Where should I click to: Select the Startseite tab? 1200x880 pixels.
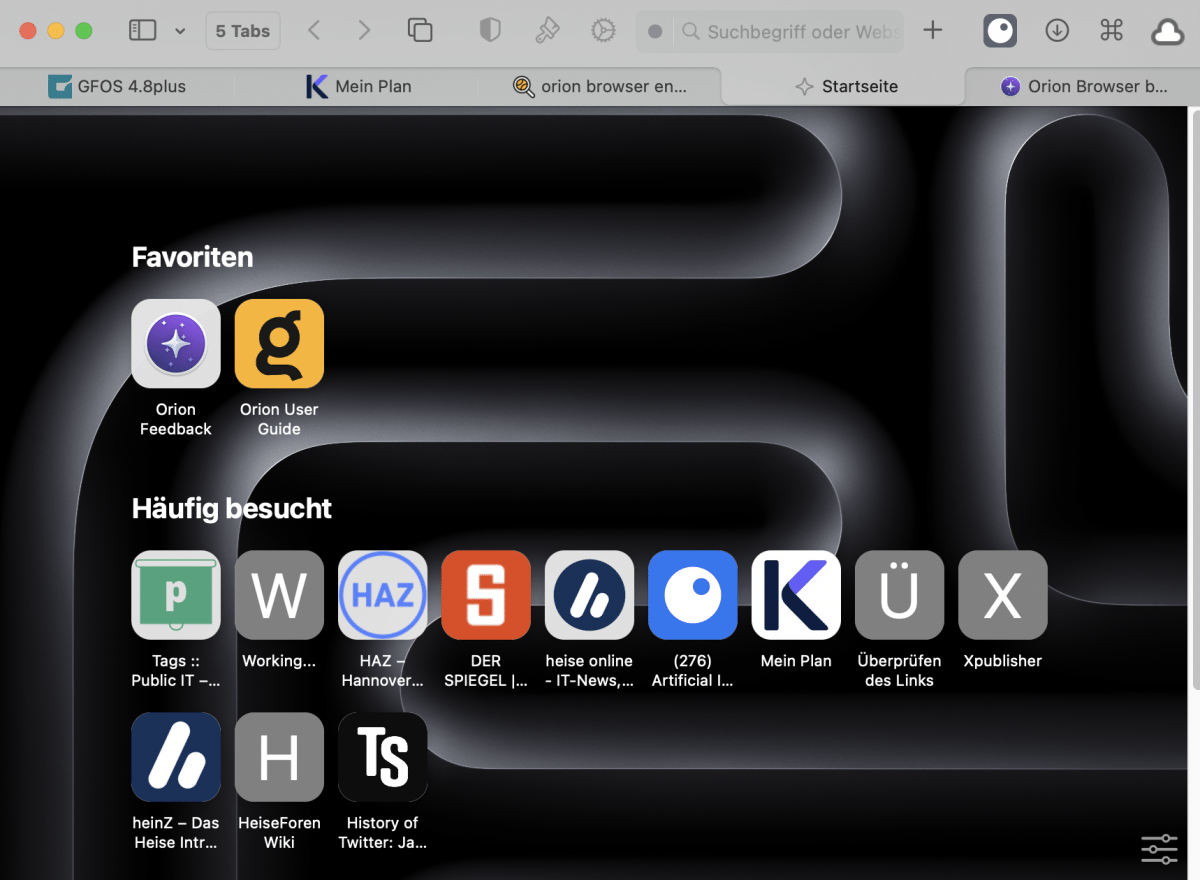pos(843,87)
